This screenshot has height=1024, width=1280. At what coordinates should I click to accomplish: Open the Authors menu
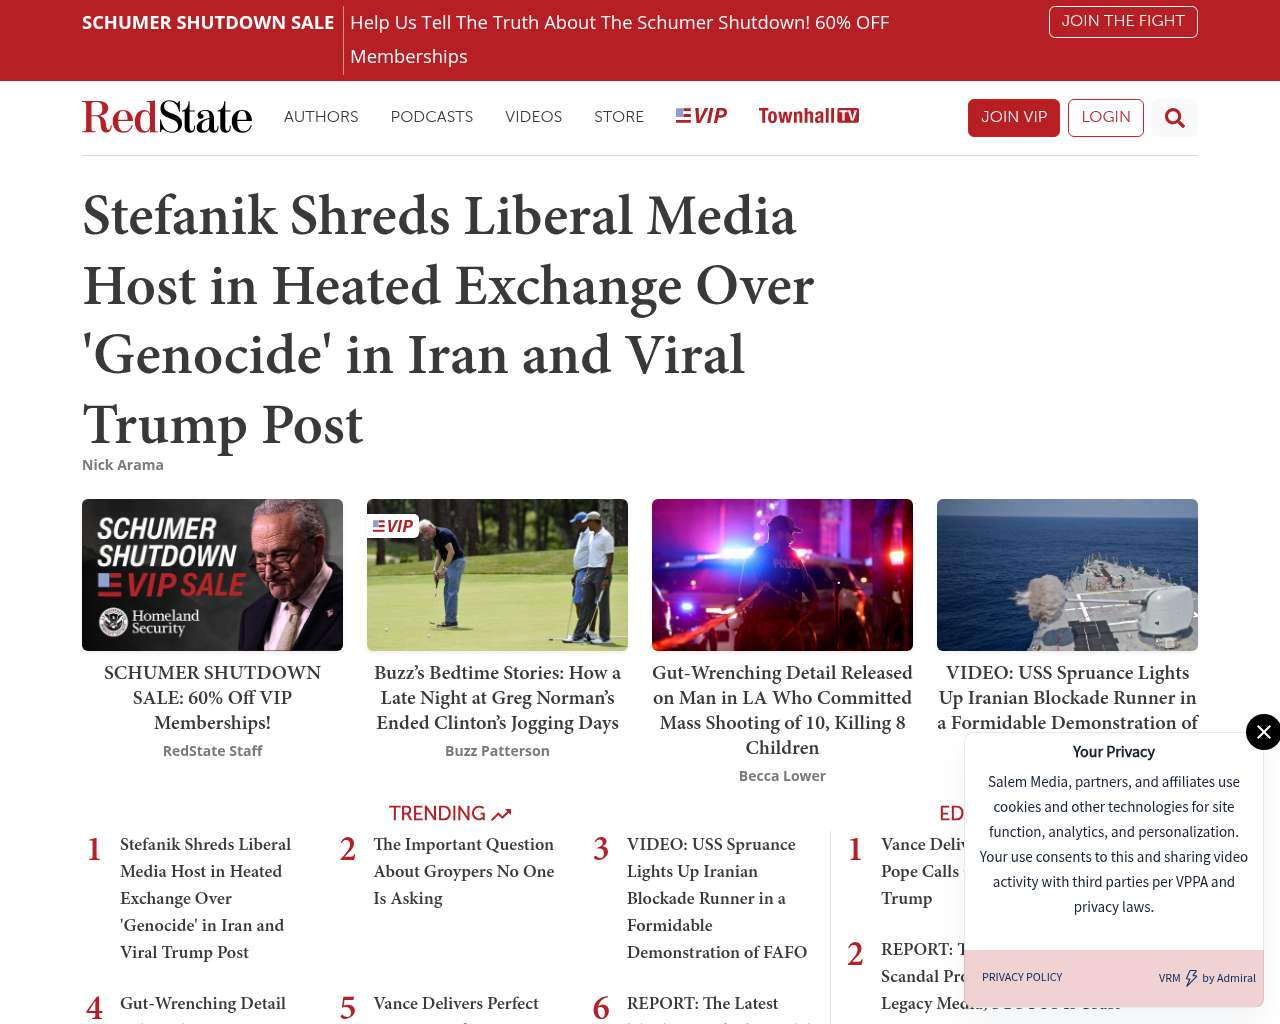pos(321,117)
